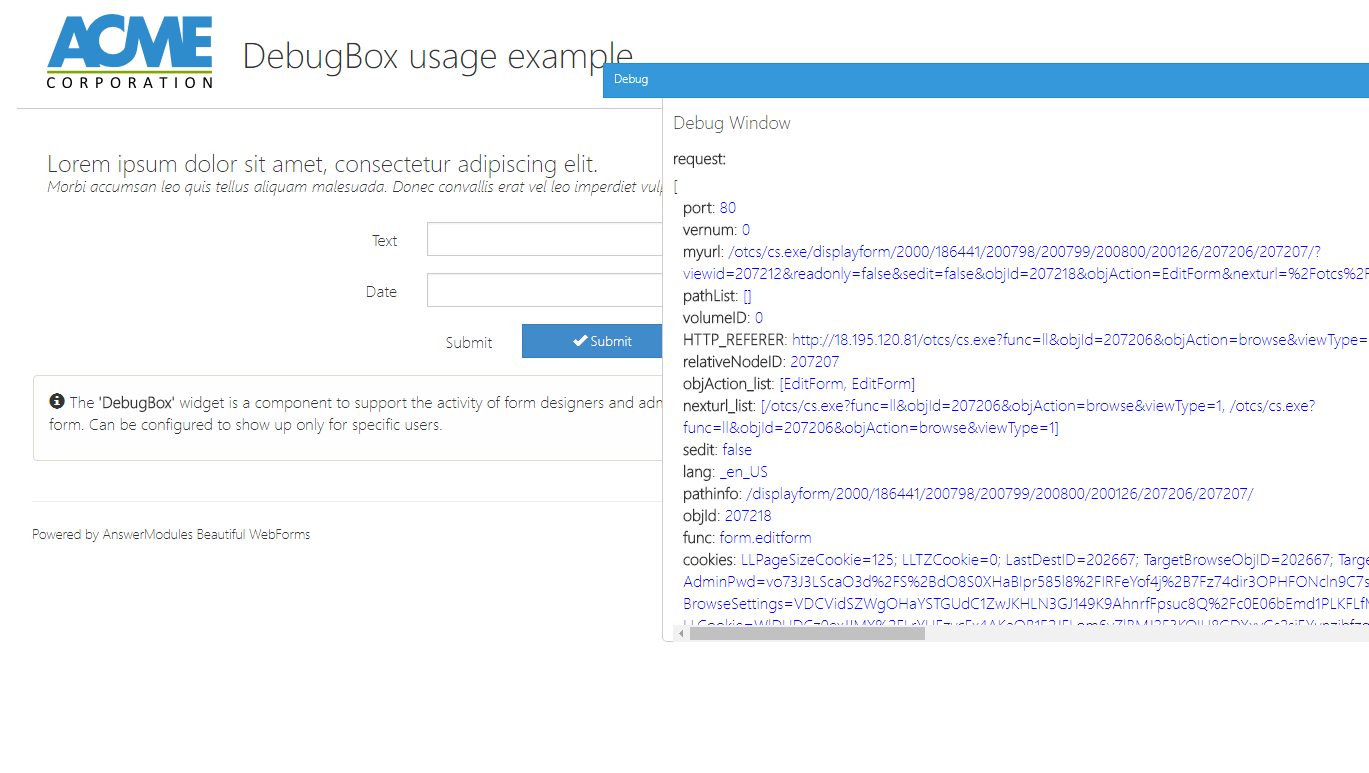This screenshot has height=773, width=1369.
Task: Click the left arrow of horizontal scrollbar
Action: 681,633
